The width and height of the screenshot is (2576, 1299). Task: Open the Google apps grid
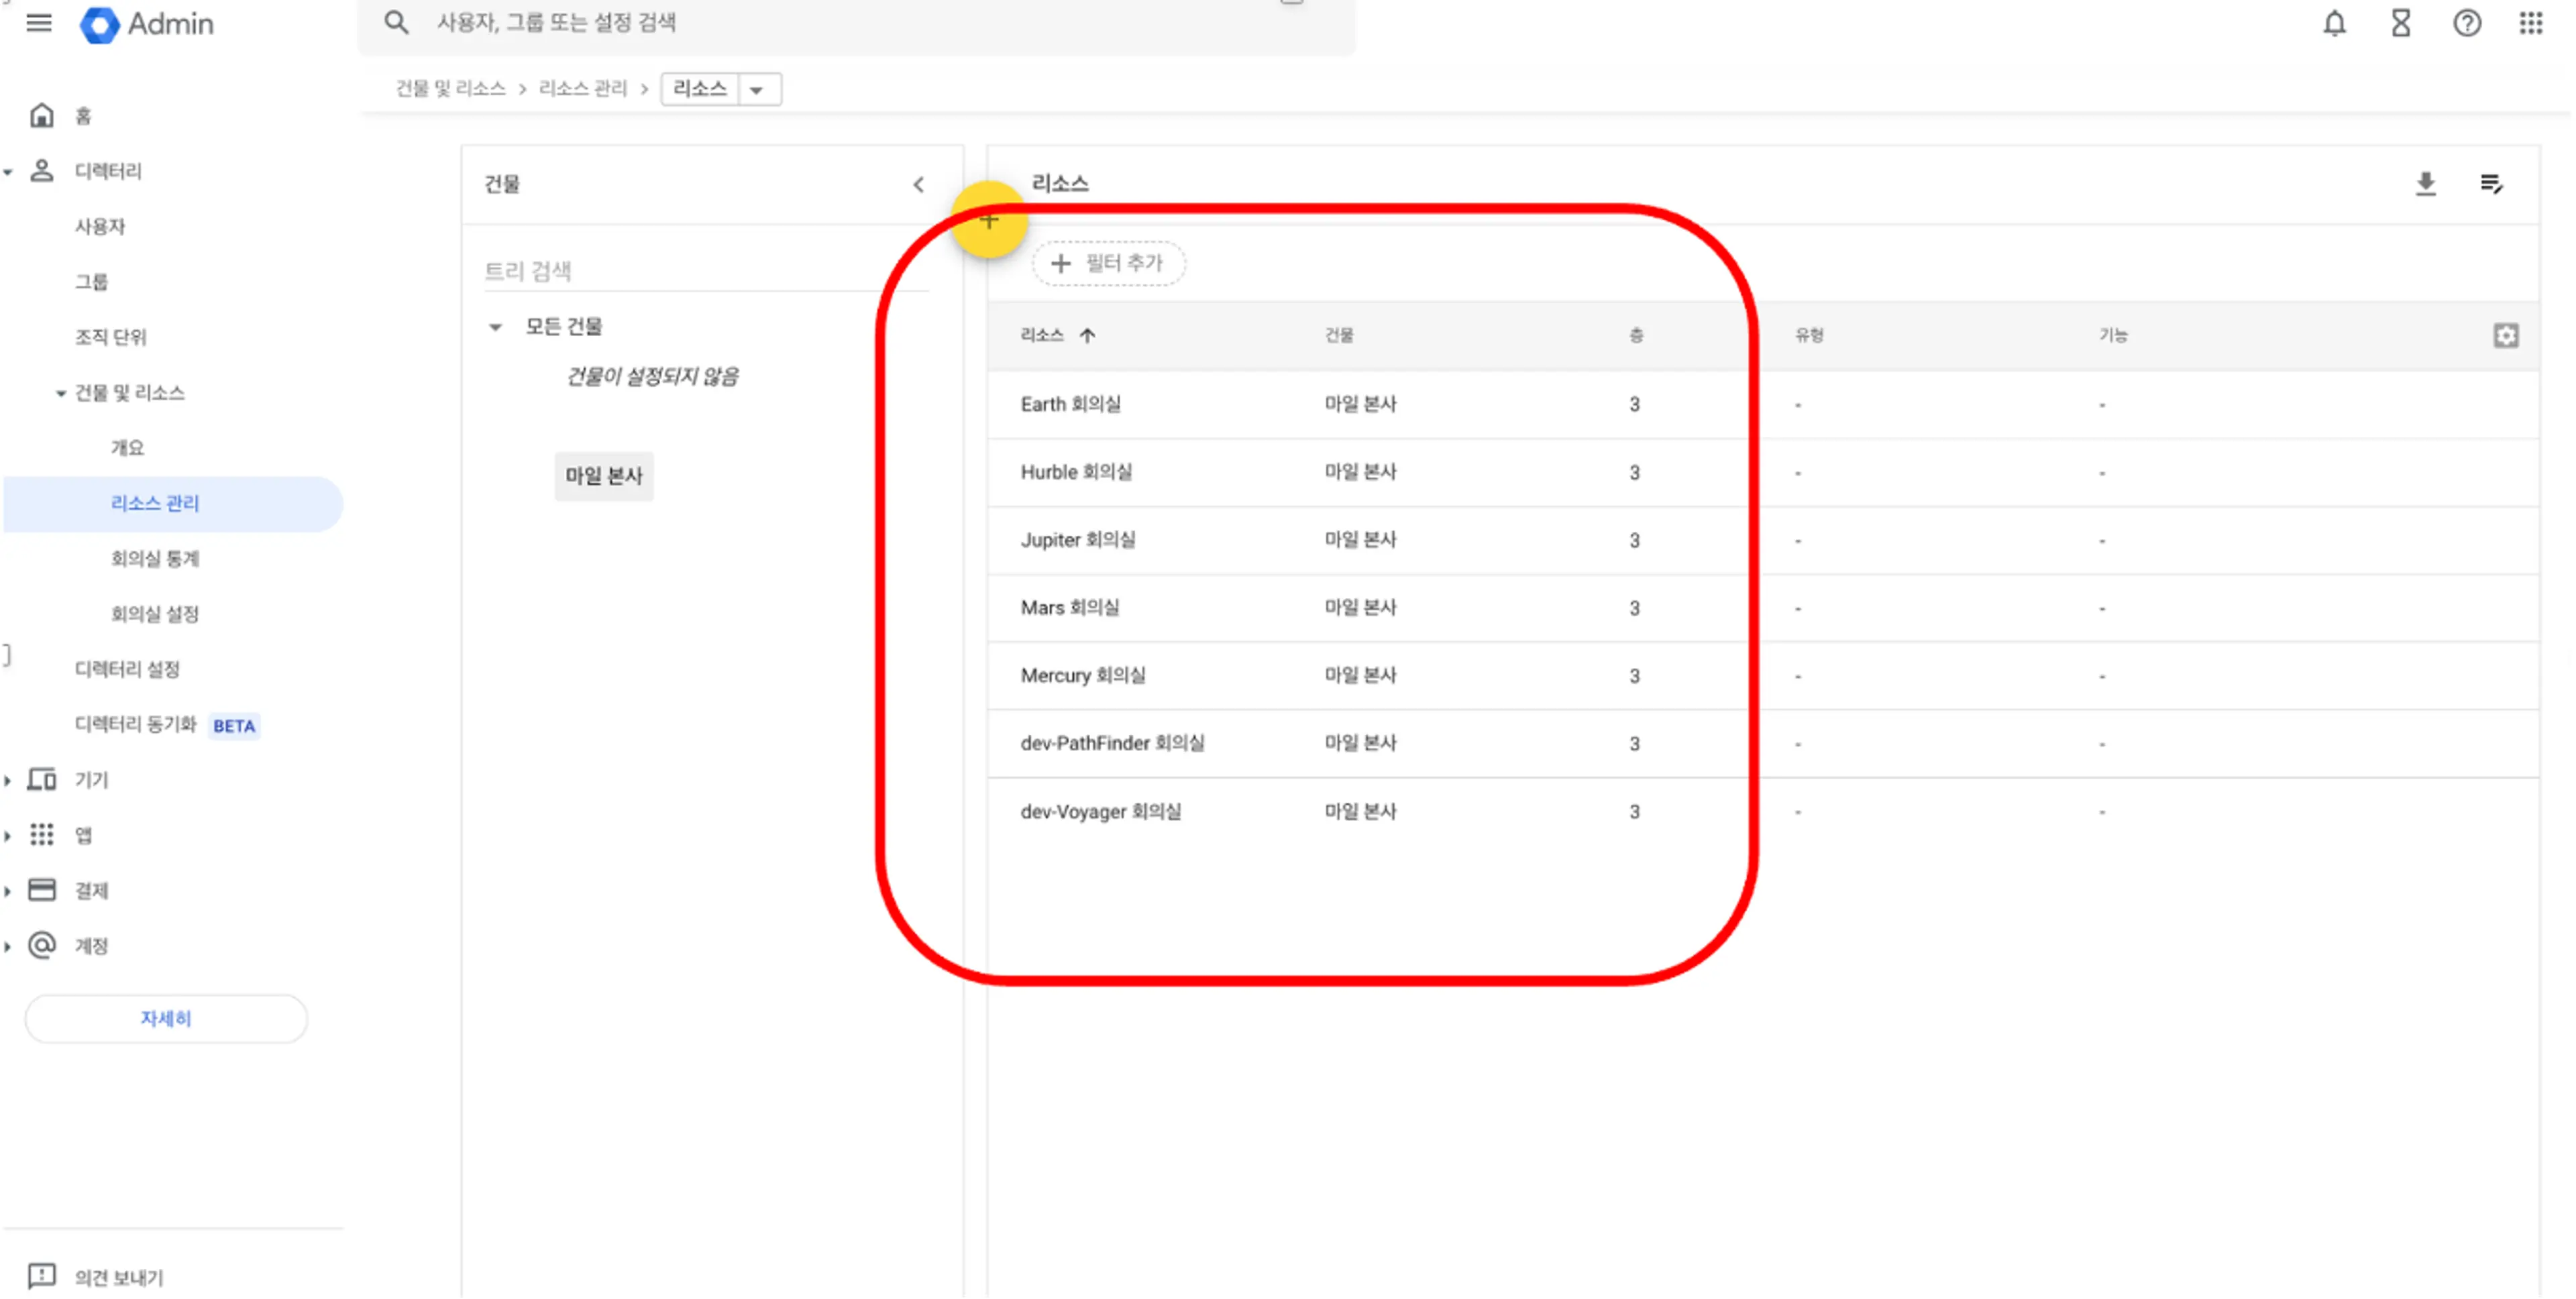coord(2530,23)
